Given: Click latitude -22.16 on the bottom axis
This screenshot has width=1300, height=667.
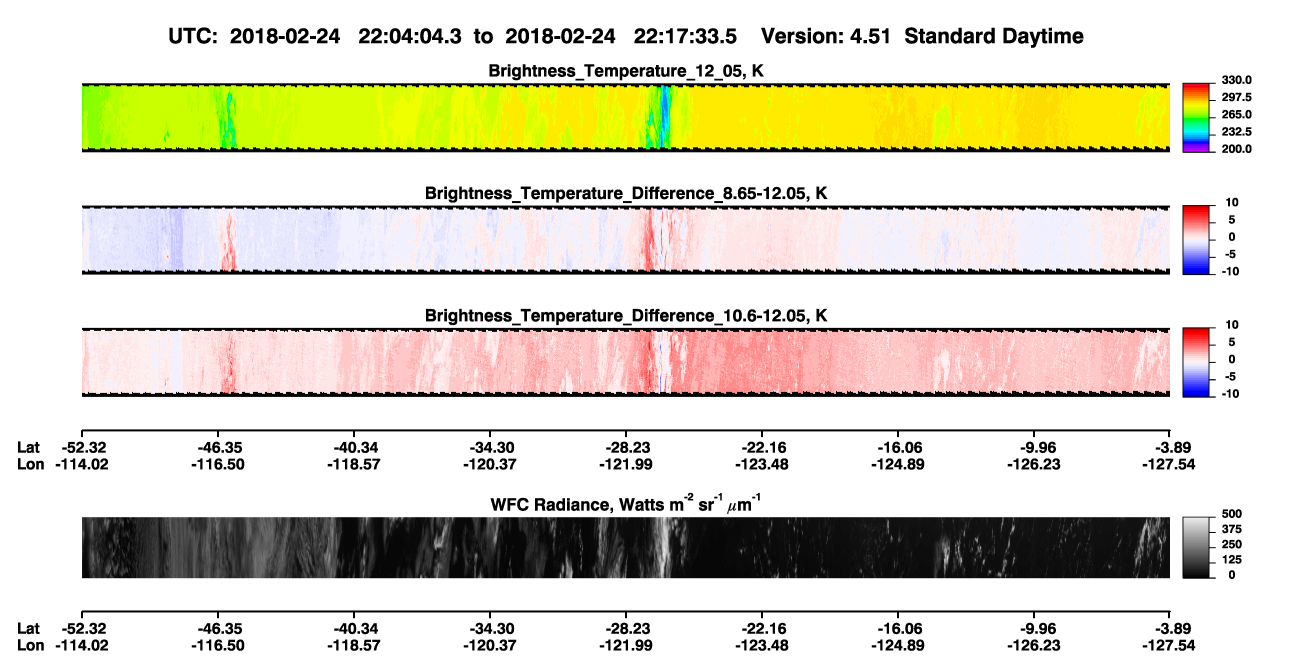Looking at the screenshot, I should (762, 628).
